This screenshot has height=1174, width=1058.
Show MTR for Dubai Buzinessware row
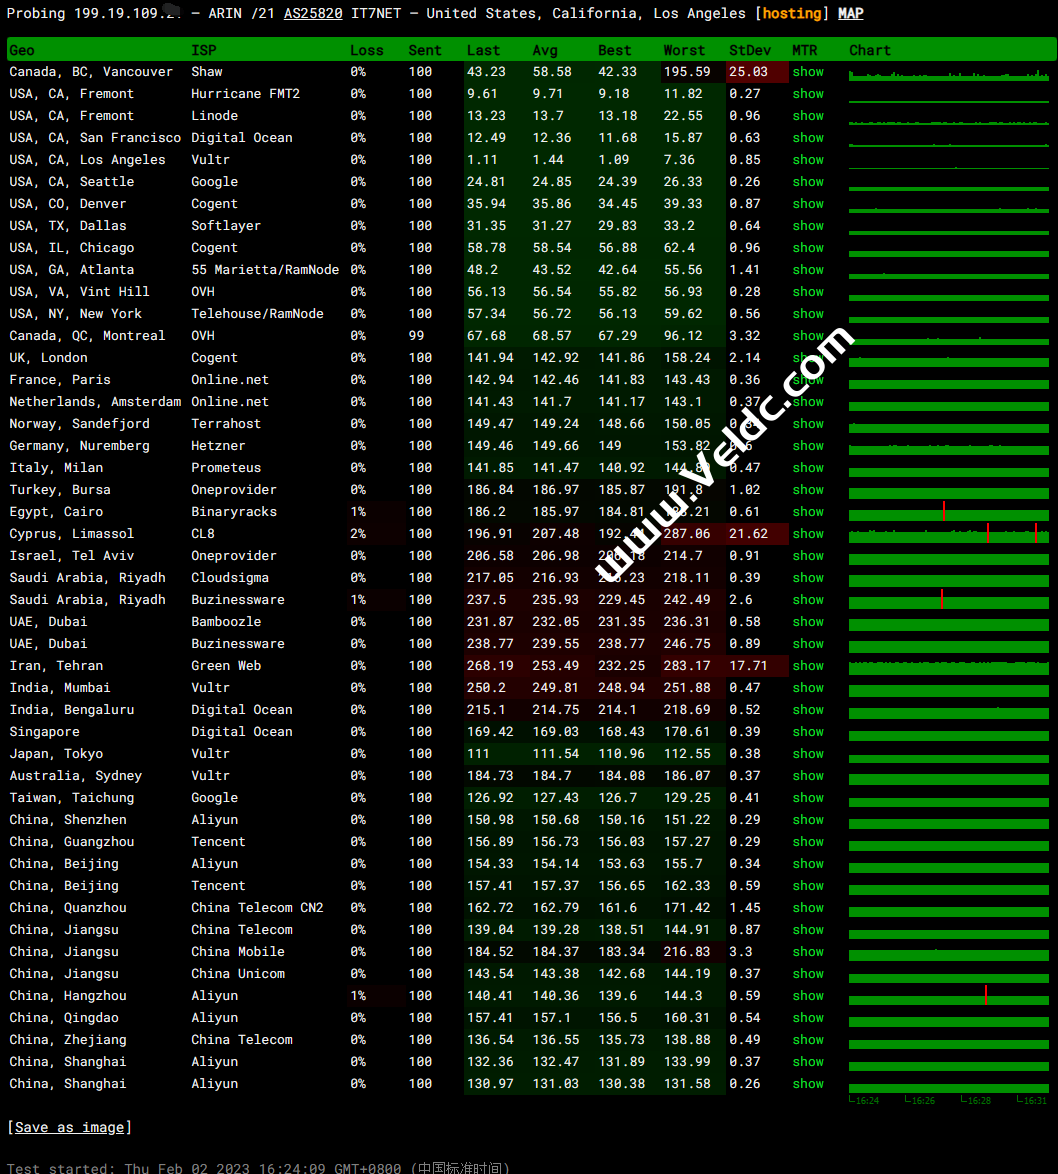point(808,644)
